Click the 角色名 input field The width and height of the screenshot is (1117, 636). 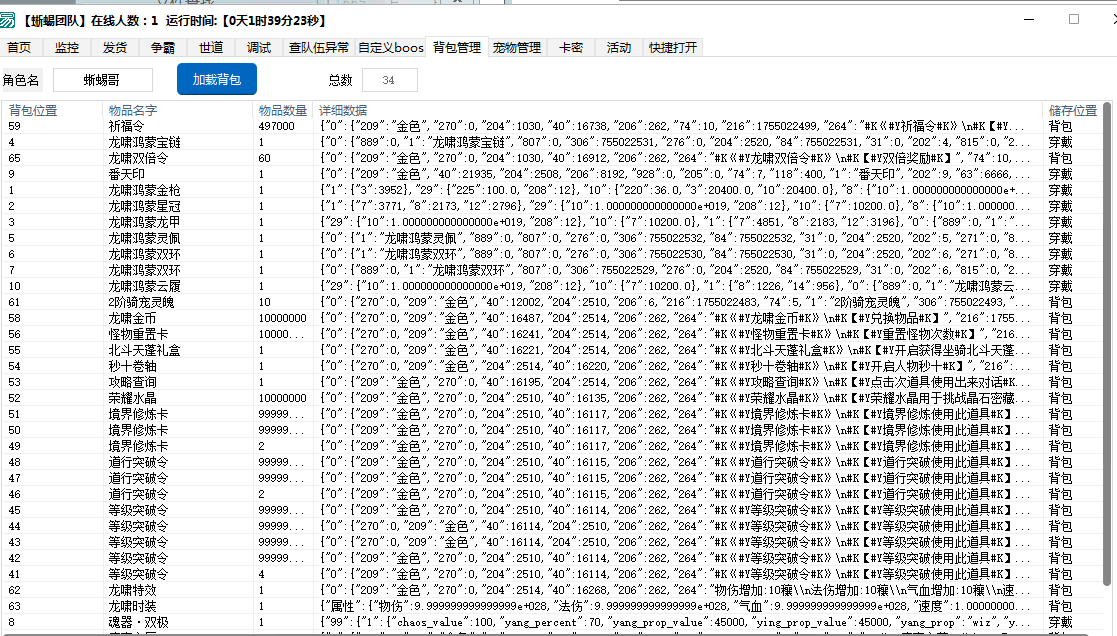tap(103, 80)
